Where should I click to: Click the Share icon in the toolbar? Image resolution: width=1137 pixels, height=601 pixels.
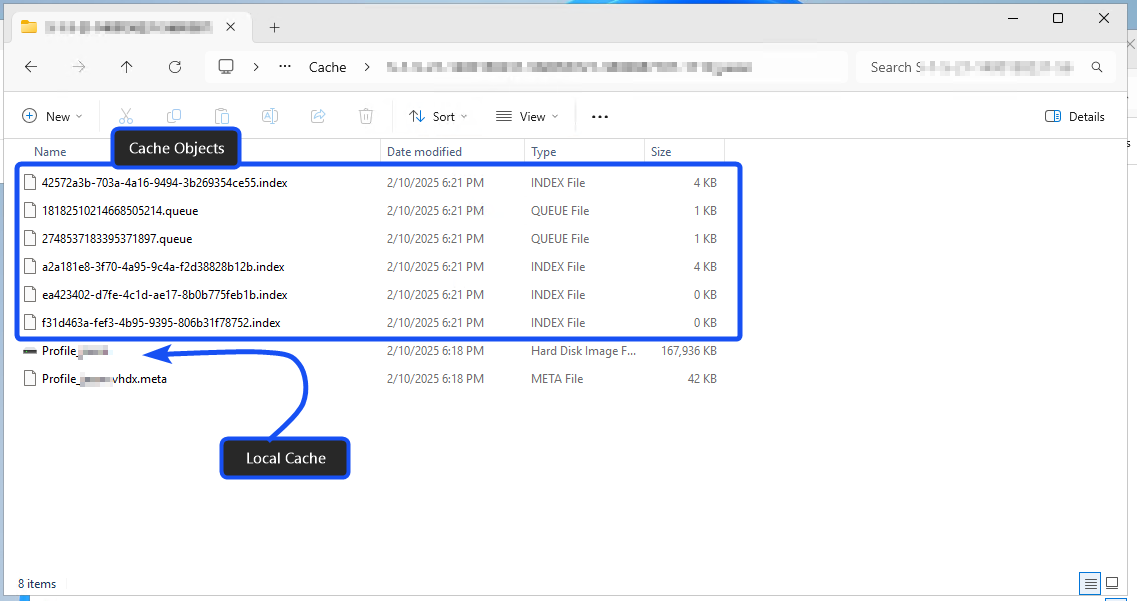318,116
